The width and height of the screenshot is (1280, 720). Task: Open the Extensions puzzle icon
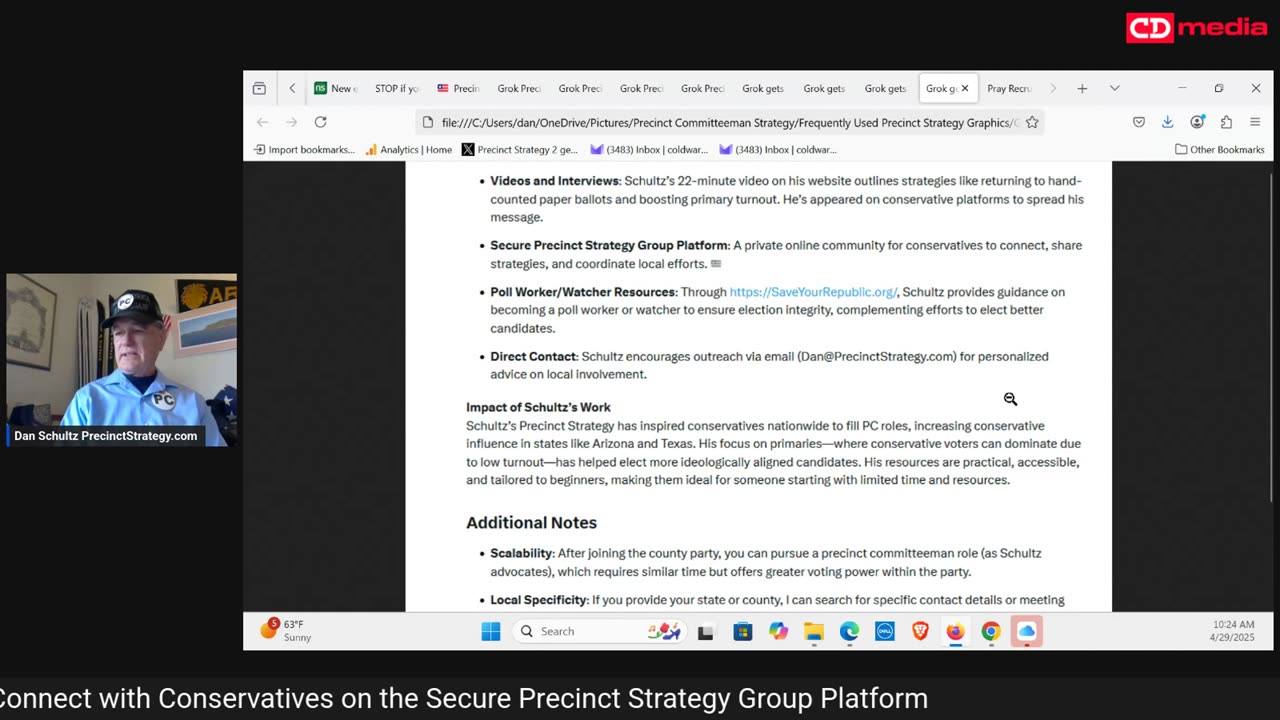tap(1226, 122)
